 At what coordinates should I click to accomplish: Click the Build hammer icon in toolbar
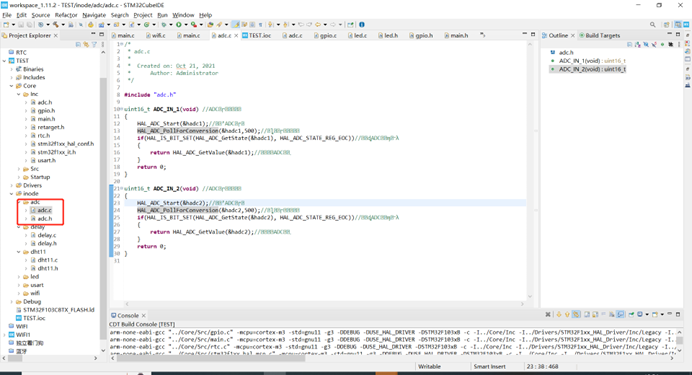pyautogui.click(x=55, y=24)
